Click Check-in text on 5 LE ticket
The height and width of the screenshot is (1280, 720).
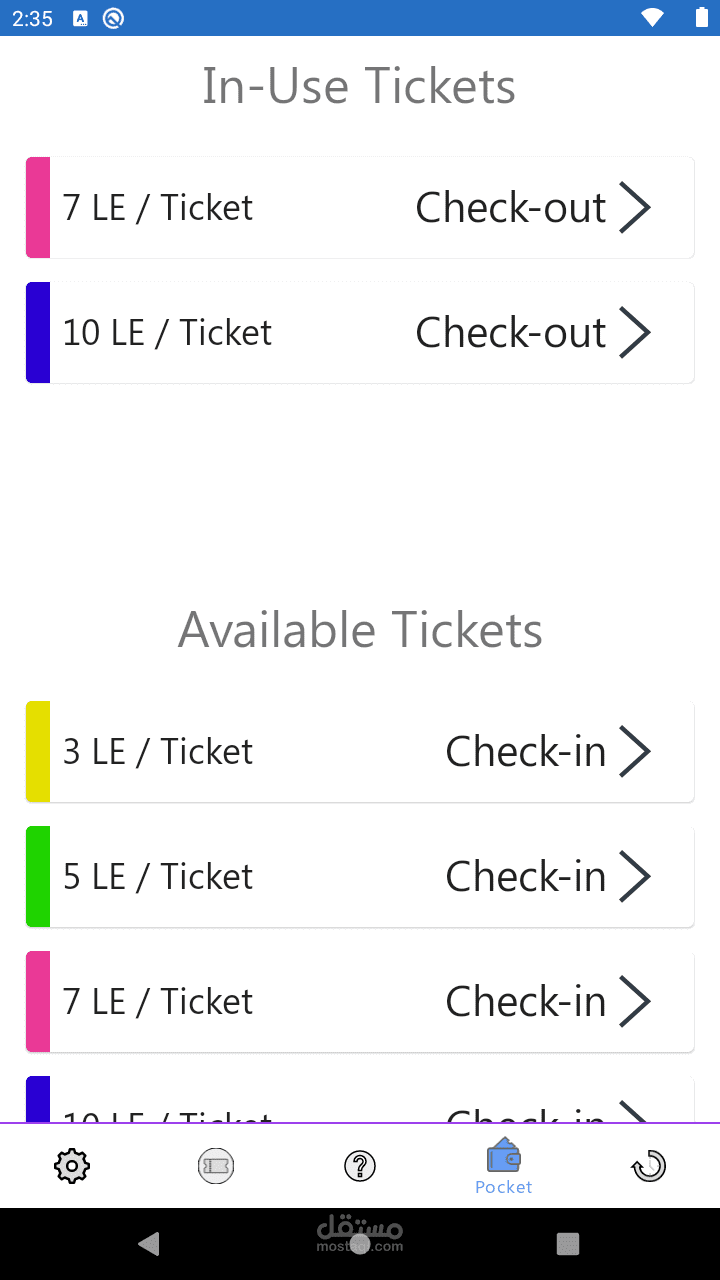coord(525,877)
